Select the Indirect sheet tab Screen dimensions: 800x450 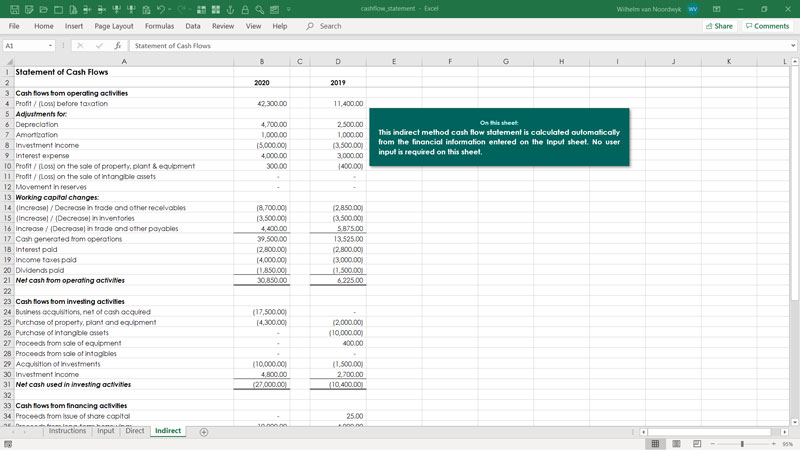pyautogui.click(x=168, y=431)
